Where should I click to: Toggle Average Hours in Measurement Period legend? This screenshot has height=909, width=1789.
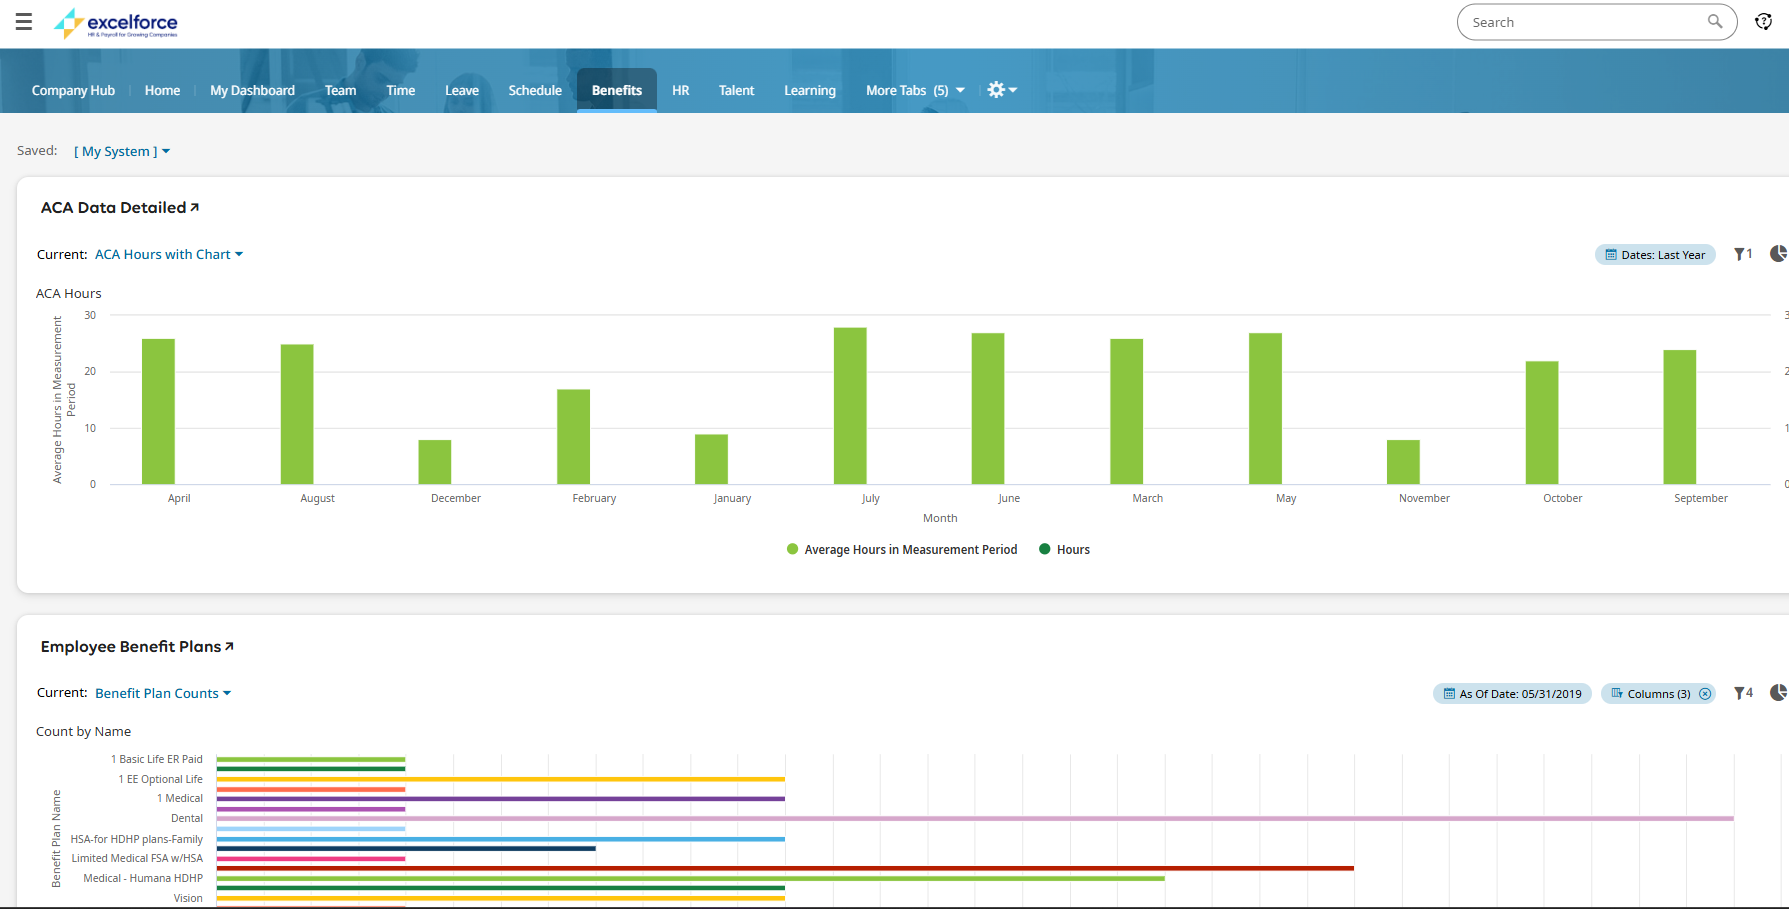click(x=902, y=549)
